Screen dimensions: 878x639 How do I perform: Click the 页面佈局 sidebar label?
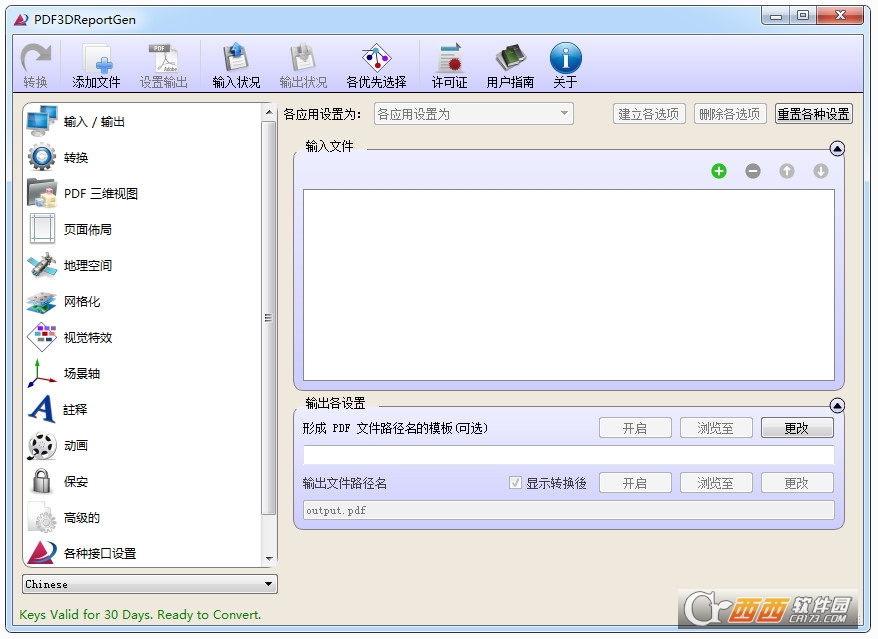[88, 229]
